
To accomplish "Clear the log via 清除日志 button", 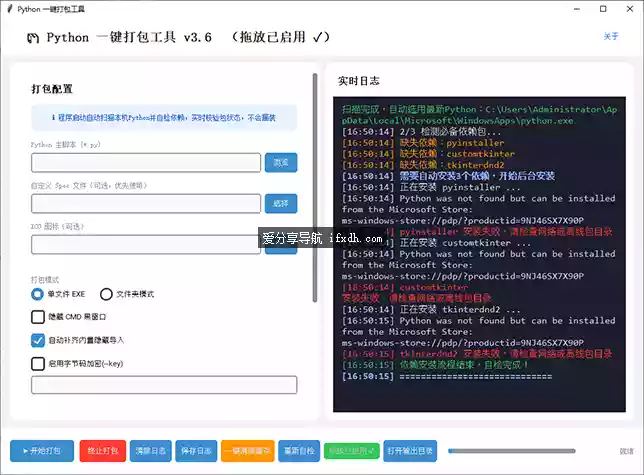I will tap(151, 451).
